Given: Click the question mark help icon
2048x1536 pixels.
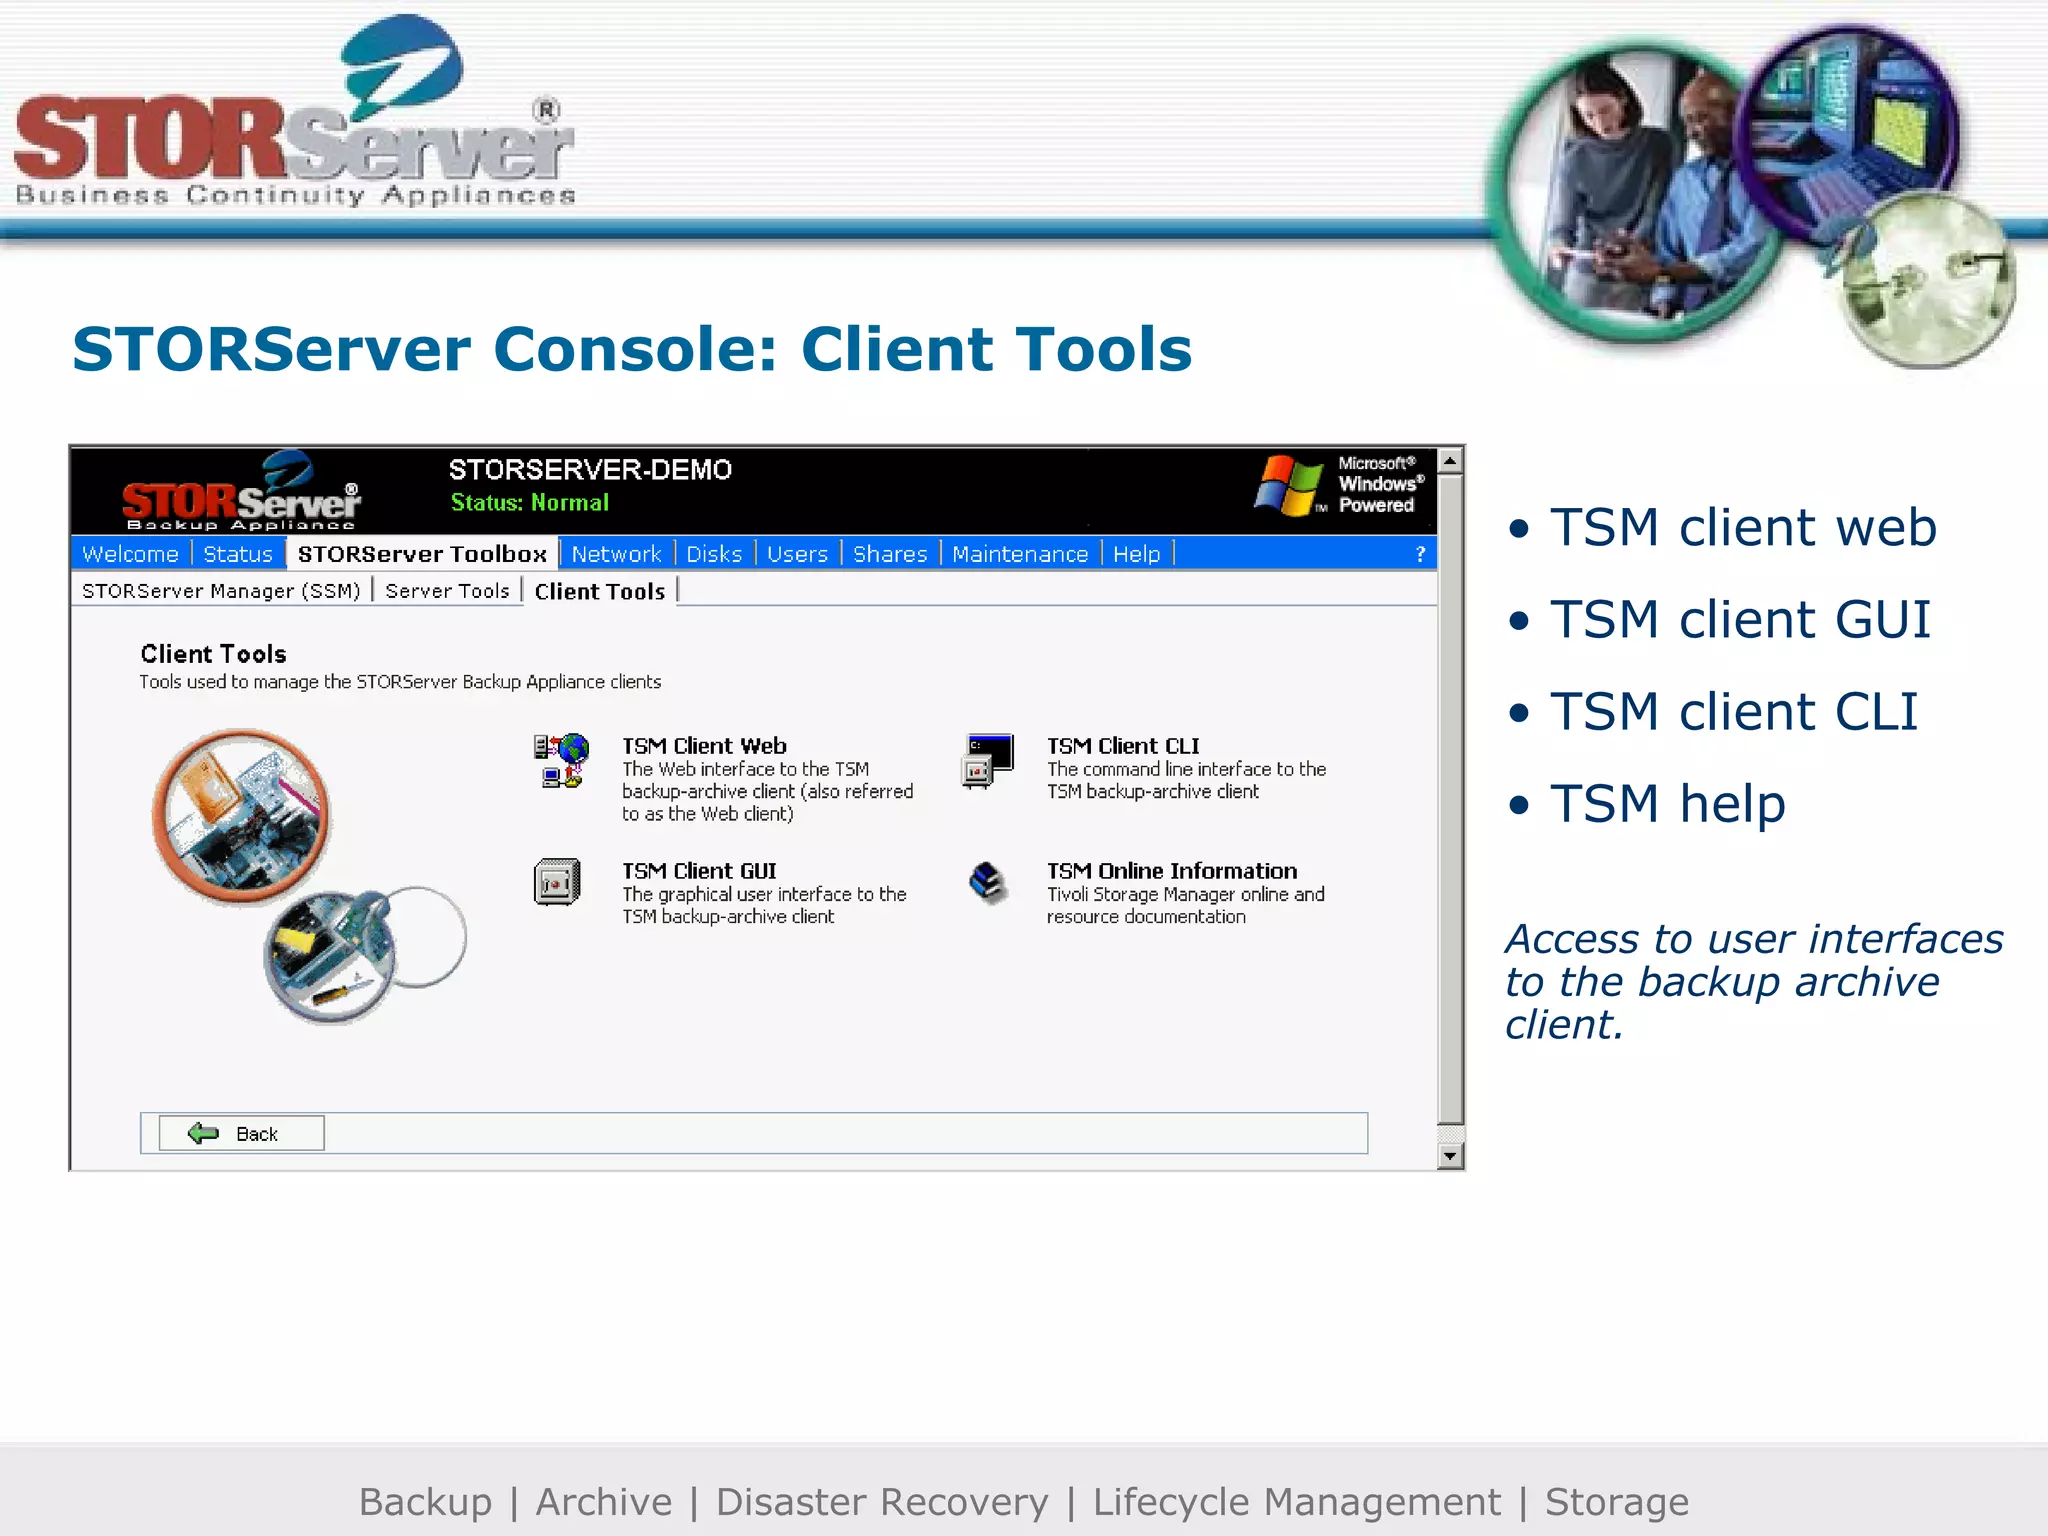Looking at the screenshot, I should click(1420, 554).
